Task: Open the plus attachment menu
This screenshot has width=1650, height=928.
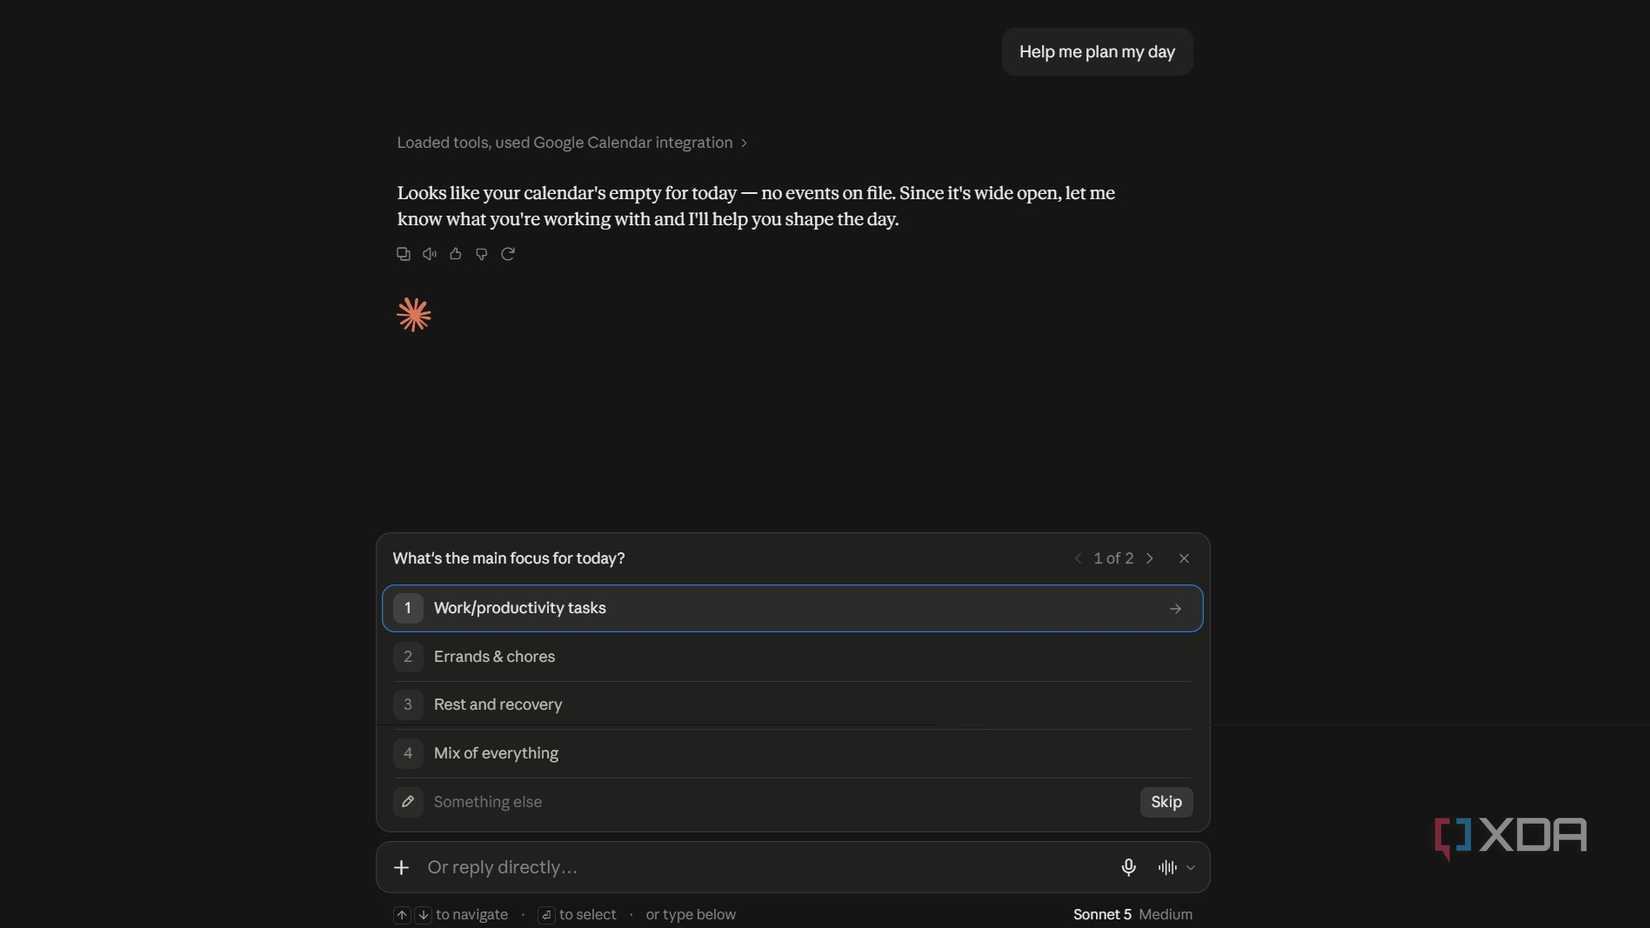Action: pos(401,867)
